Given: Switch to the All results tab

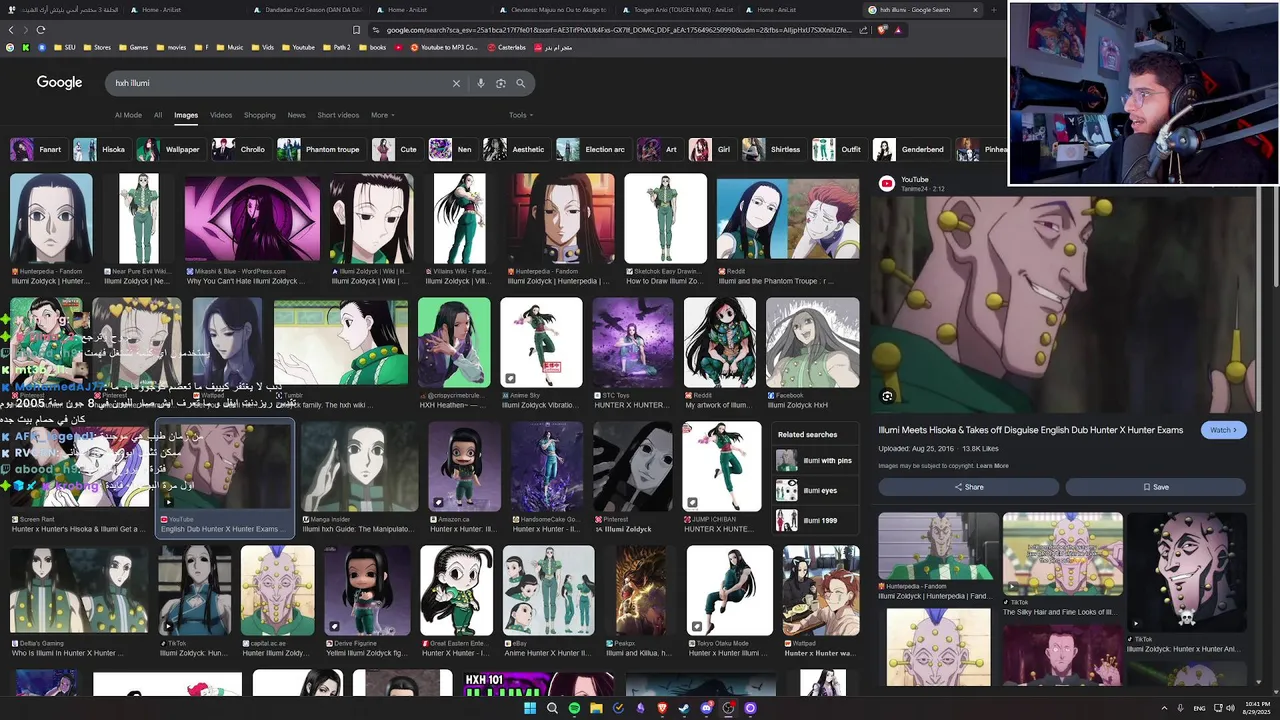Looking at the screenshot, I should coord(157,115).
